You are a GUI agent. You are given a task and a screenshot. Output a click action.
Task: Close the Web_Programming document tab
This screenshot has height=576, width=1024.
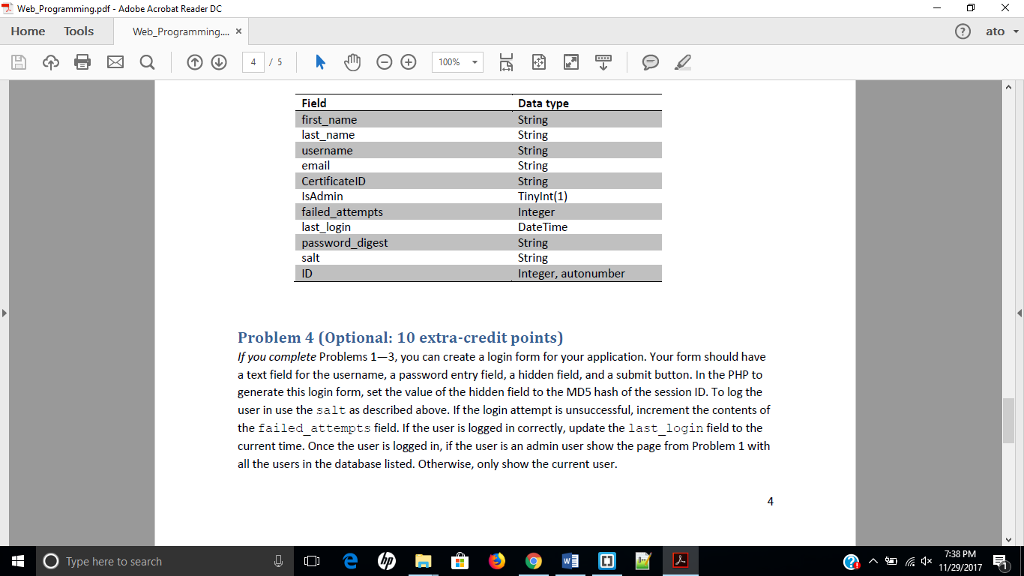[238, 31]
